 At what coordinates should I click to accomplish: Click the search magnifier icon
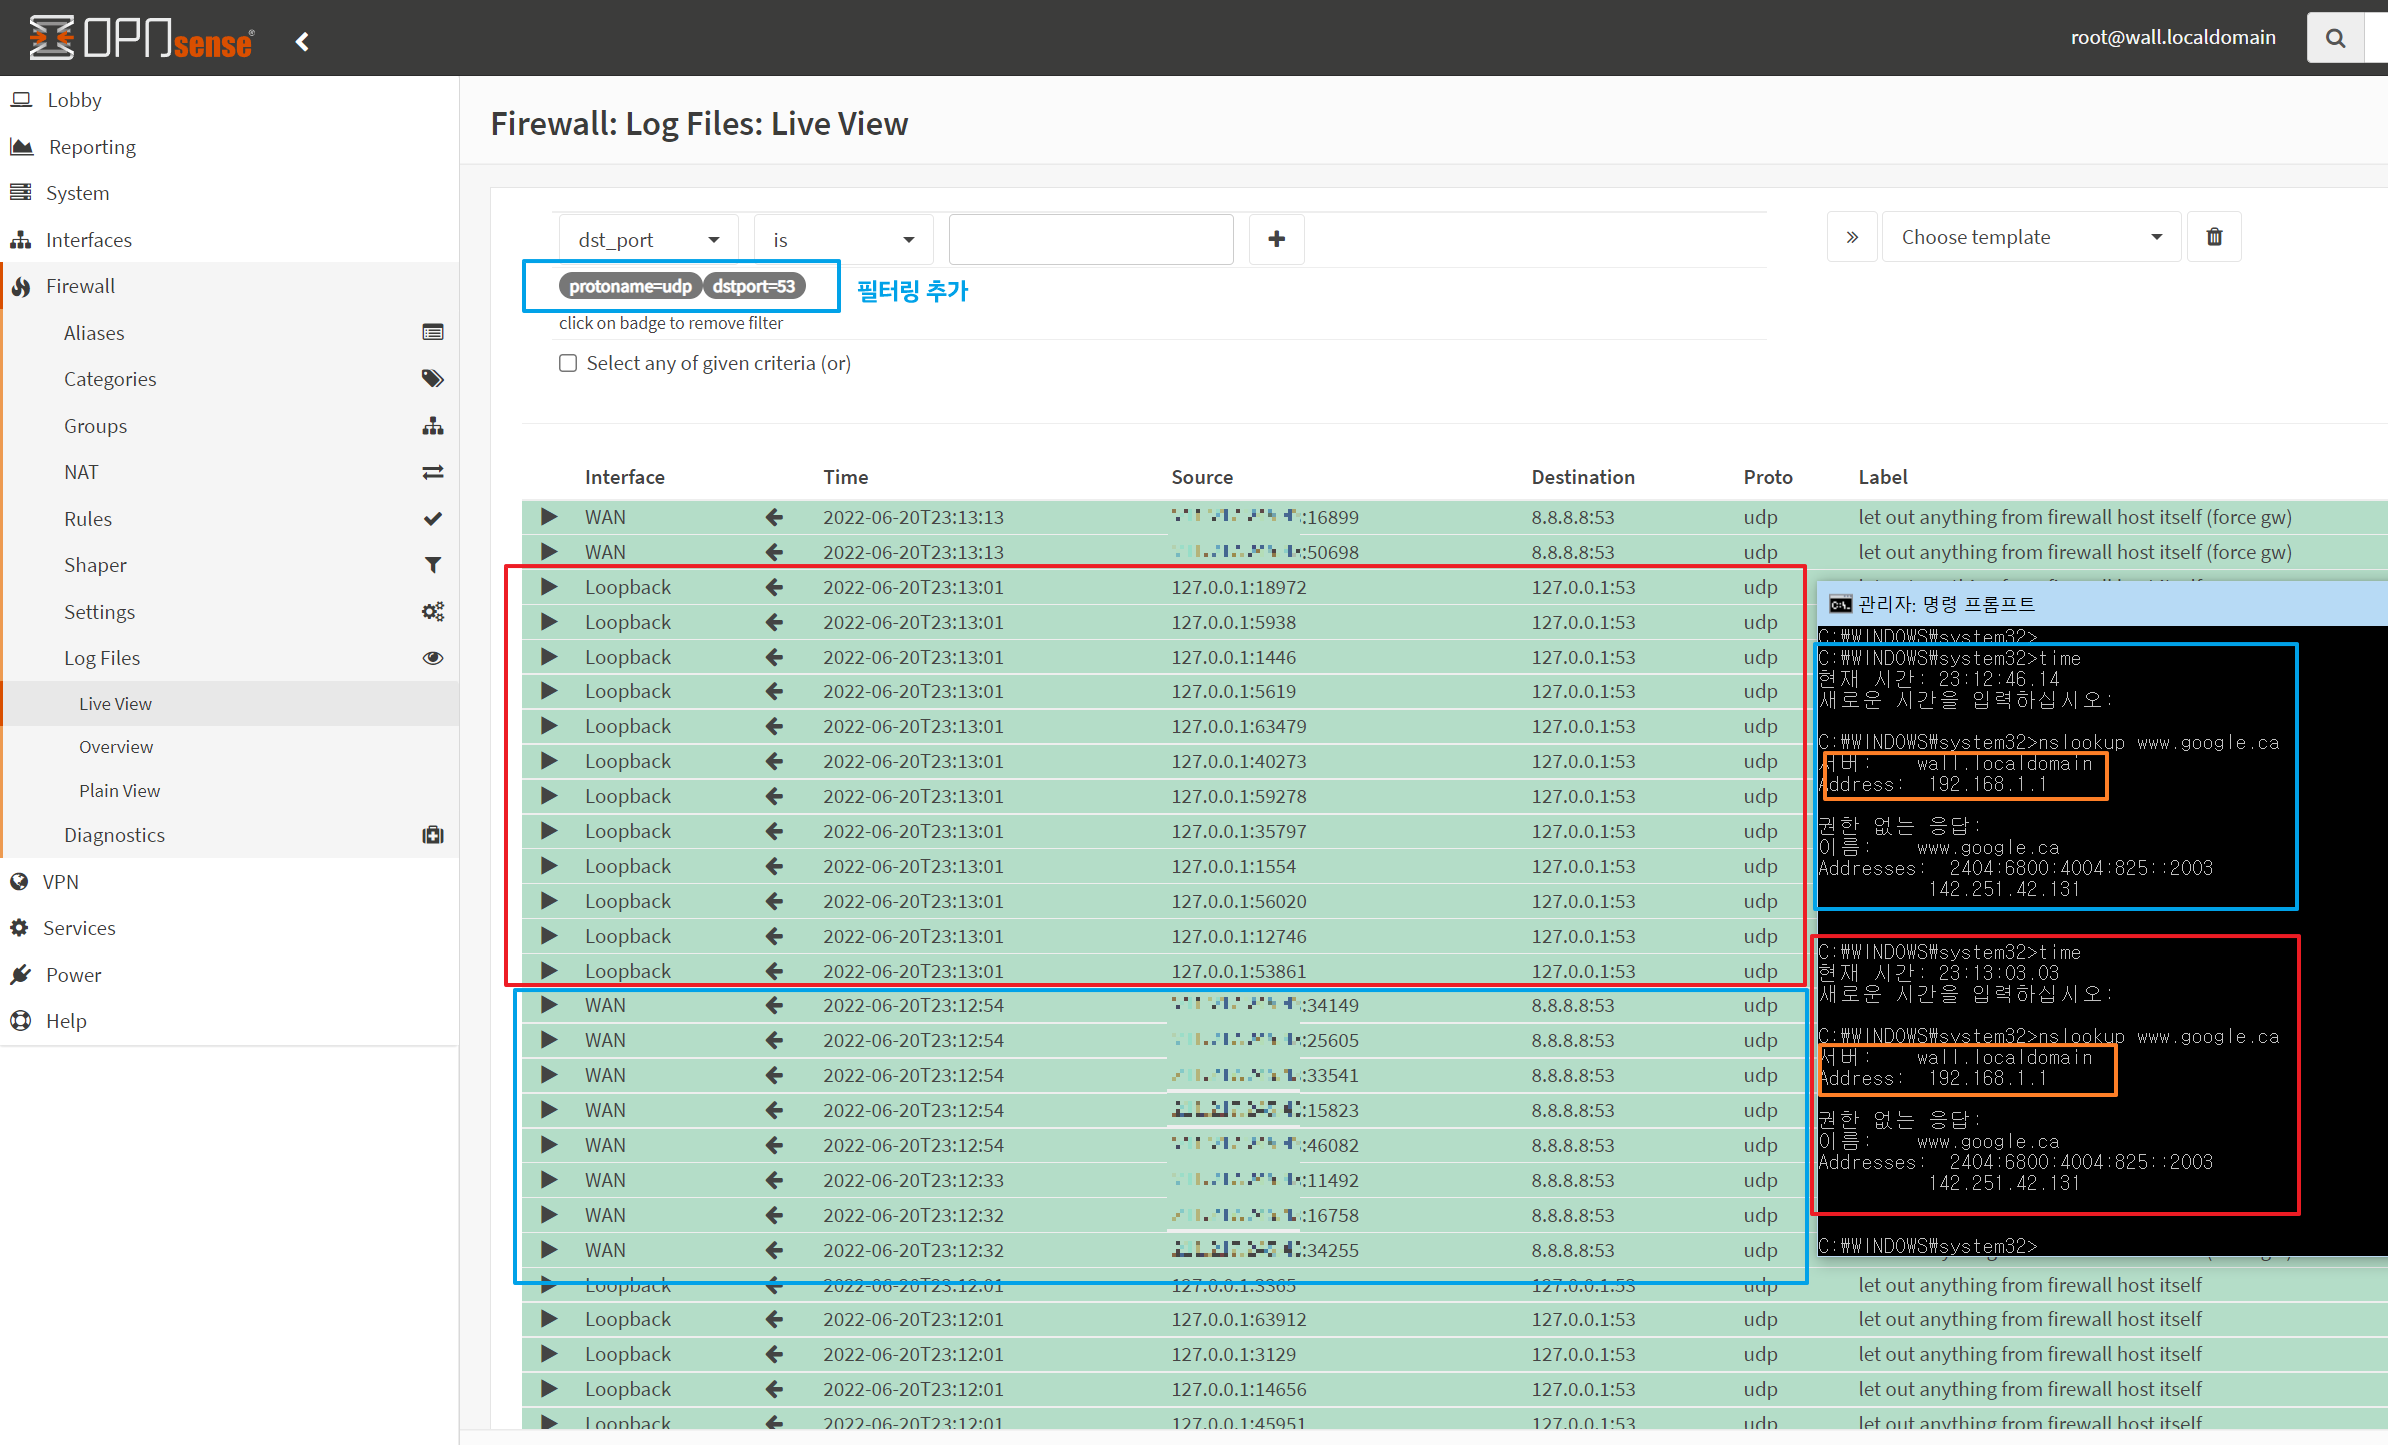click(x=2335, y=38)
